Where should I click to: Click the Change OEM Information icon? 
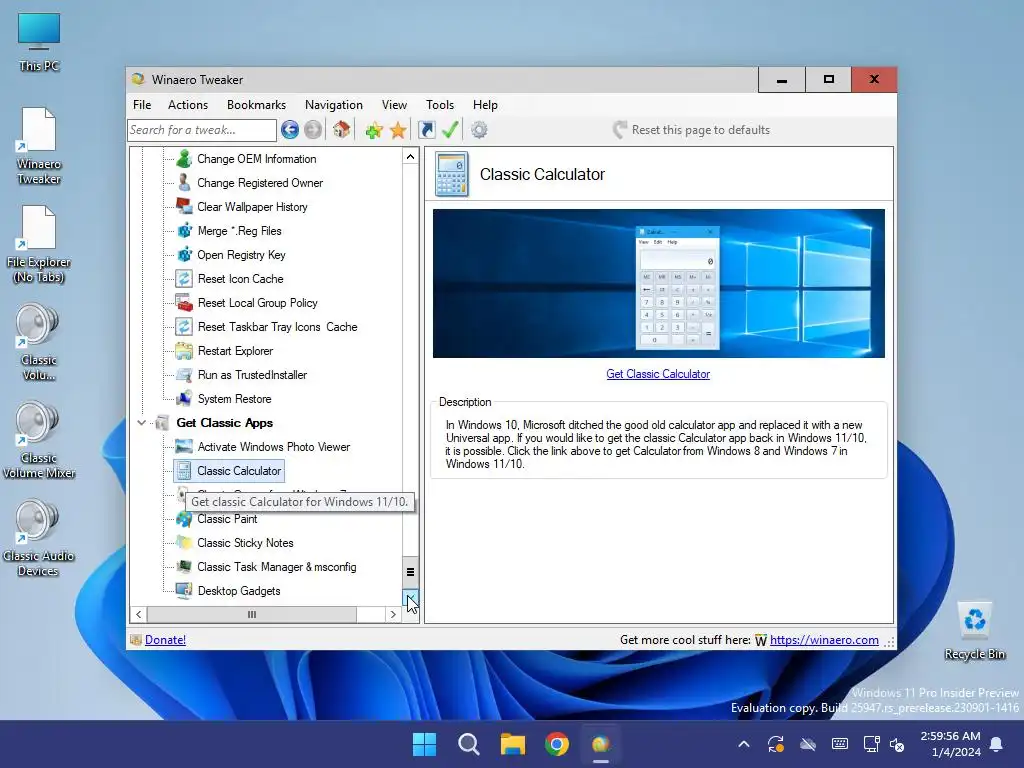click(184, 159)
